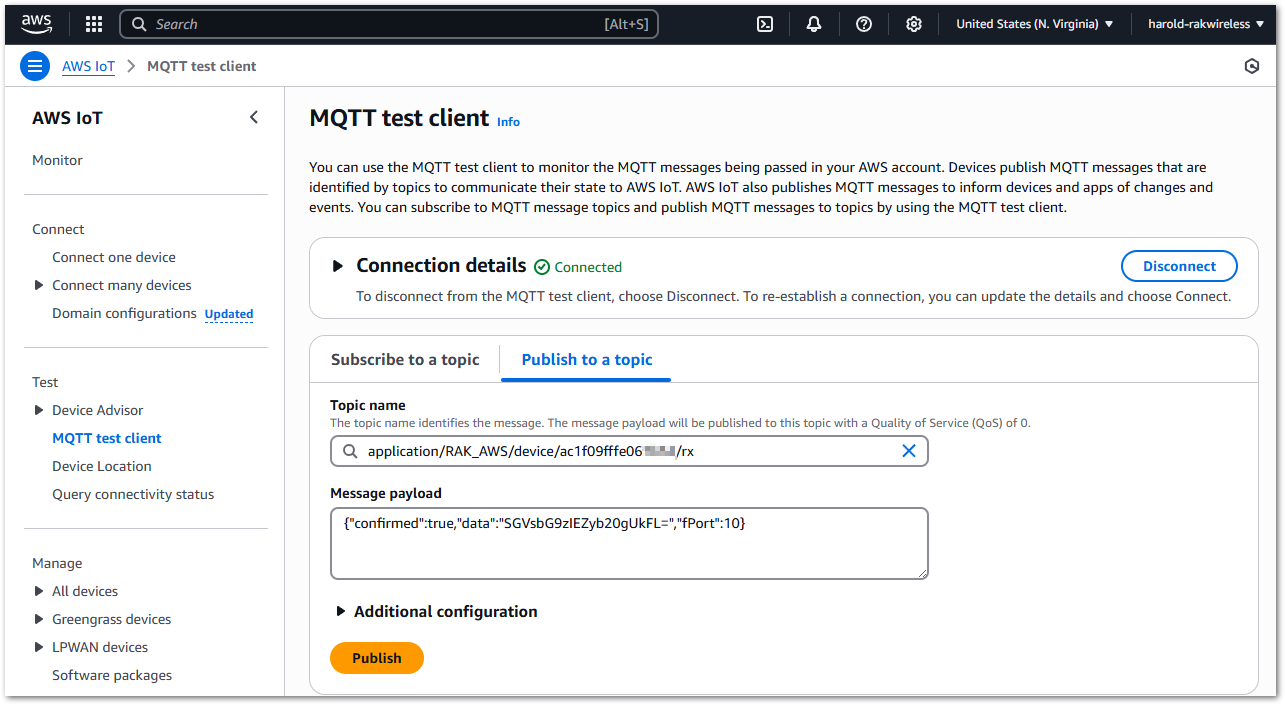
Task: Open the AWS services grid icon
Action: (93, 23)
